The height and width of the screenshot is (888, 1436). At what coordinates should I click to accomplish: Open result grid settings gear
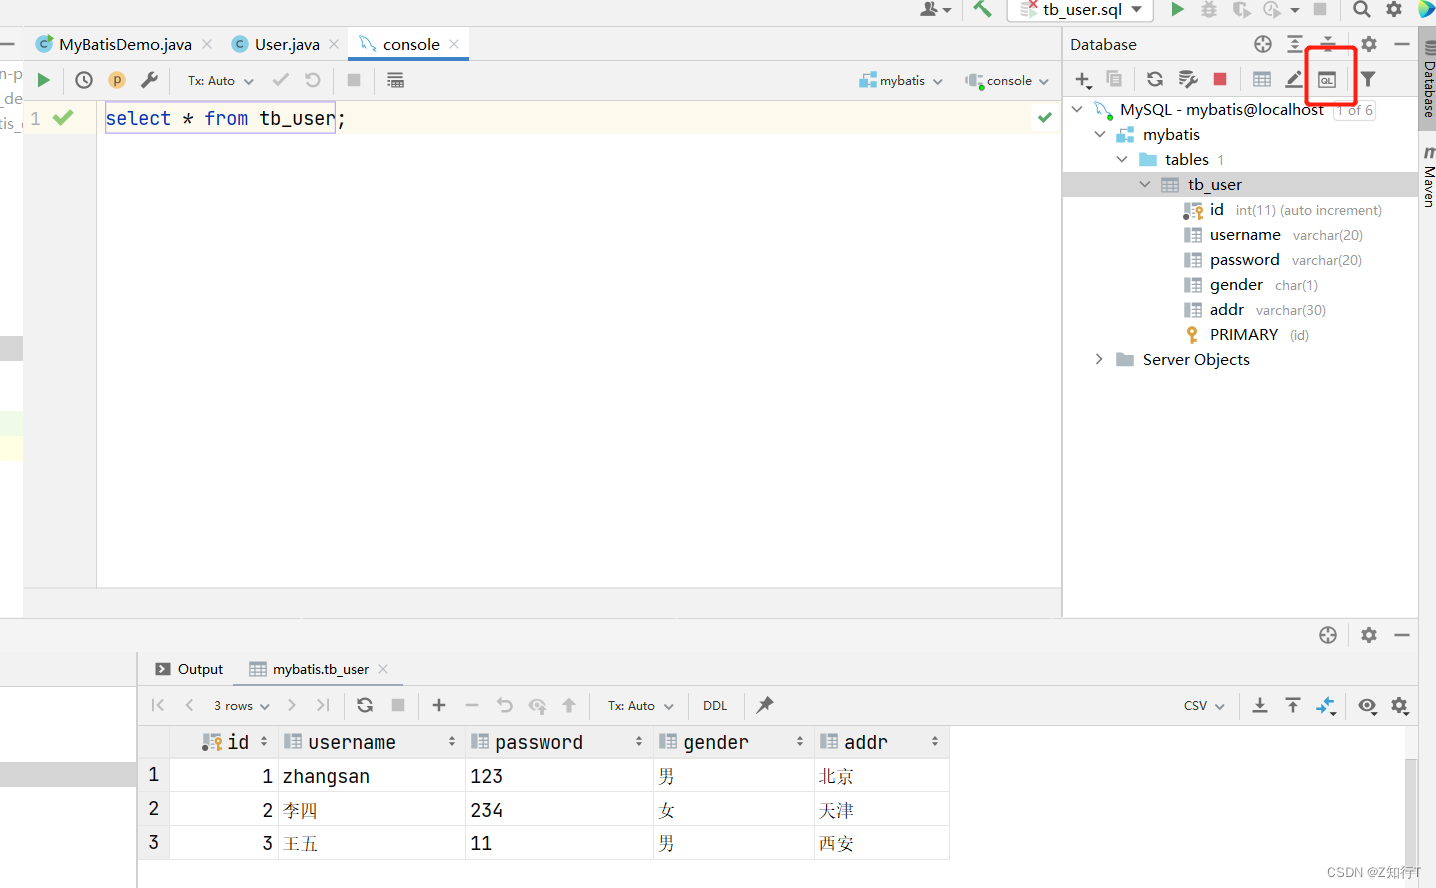(1400, 705)
